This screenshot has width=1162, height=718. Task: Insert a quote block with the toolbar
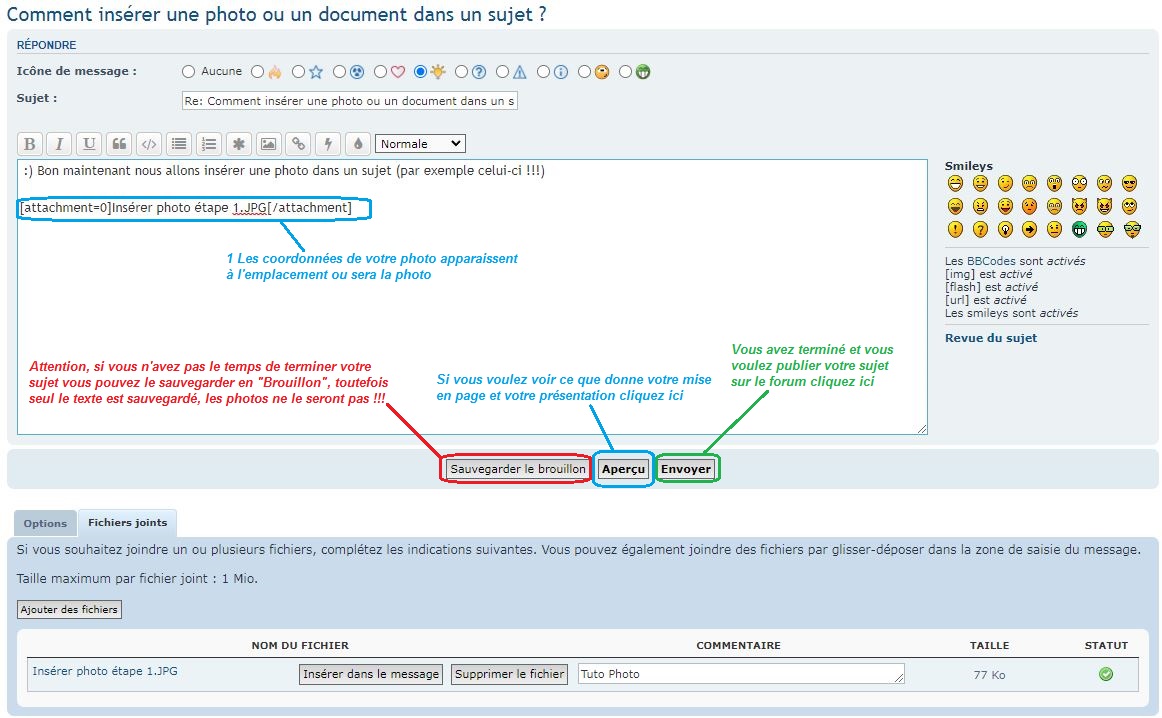[x=119, y=144]
